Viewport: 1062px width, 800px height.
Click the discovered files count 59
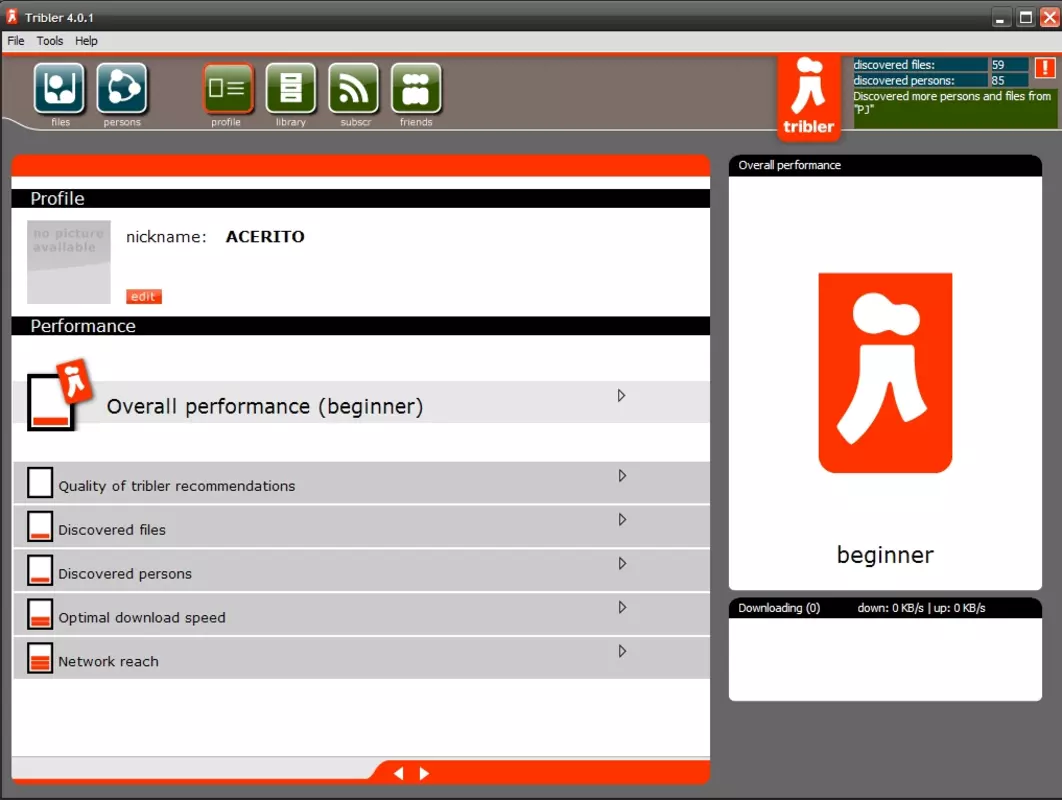1008,64
